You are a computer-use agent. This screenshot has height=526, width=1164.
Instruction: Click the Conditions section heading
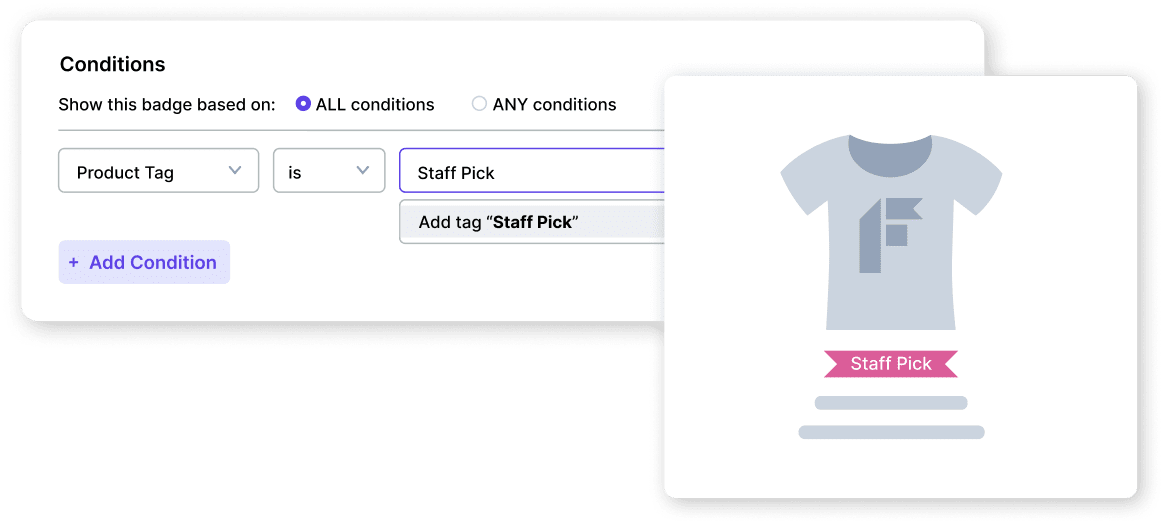(x=113, y=65)
